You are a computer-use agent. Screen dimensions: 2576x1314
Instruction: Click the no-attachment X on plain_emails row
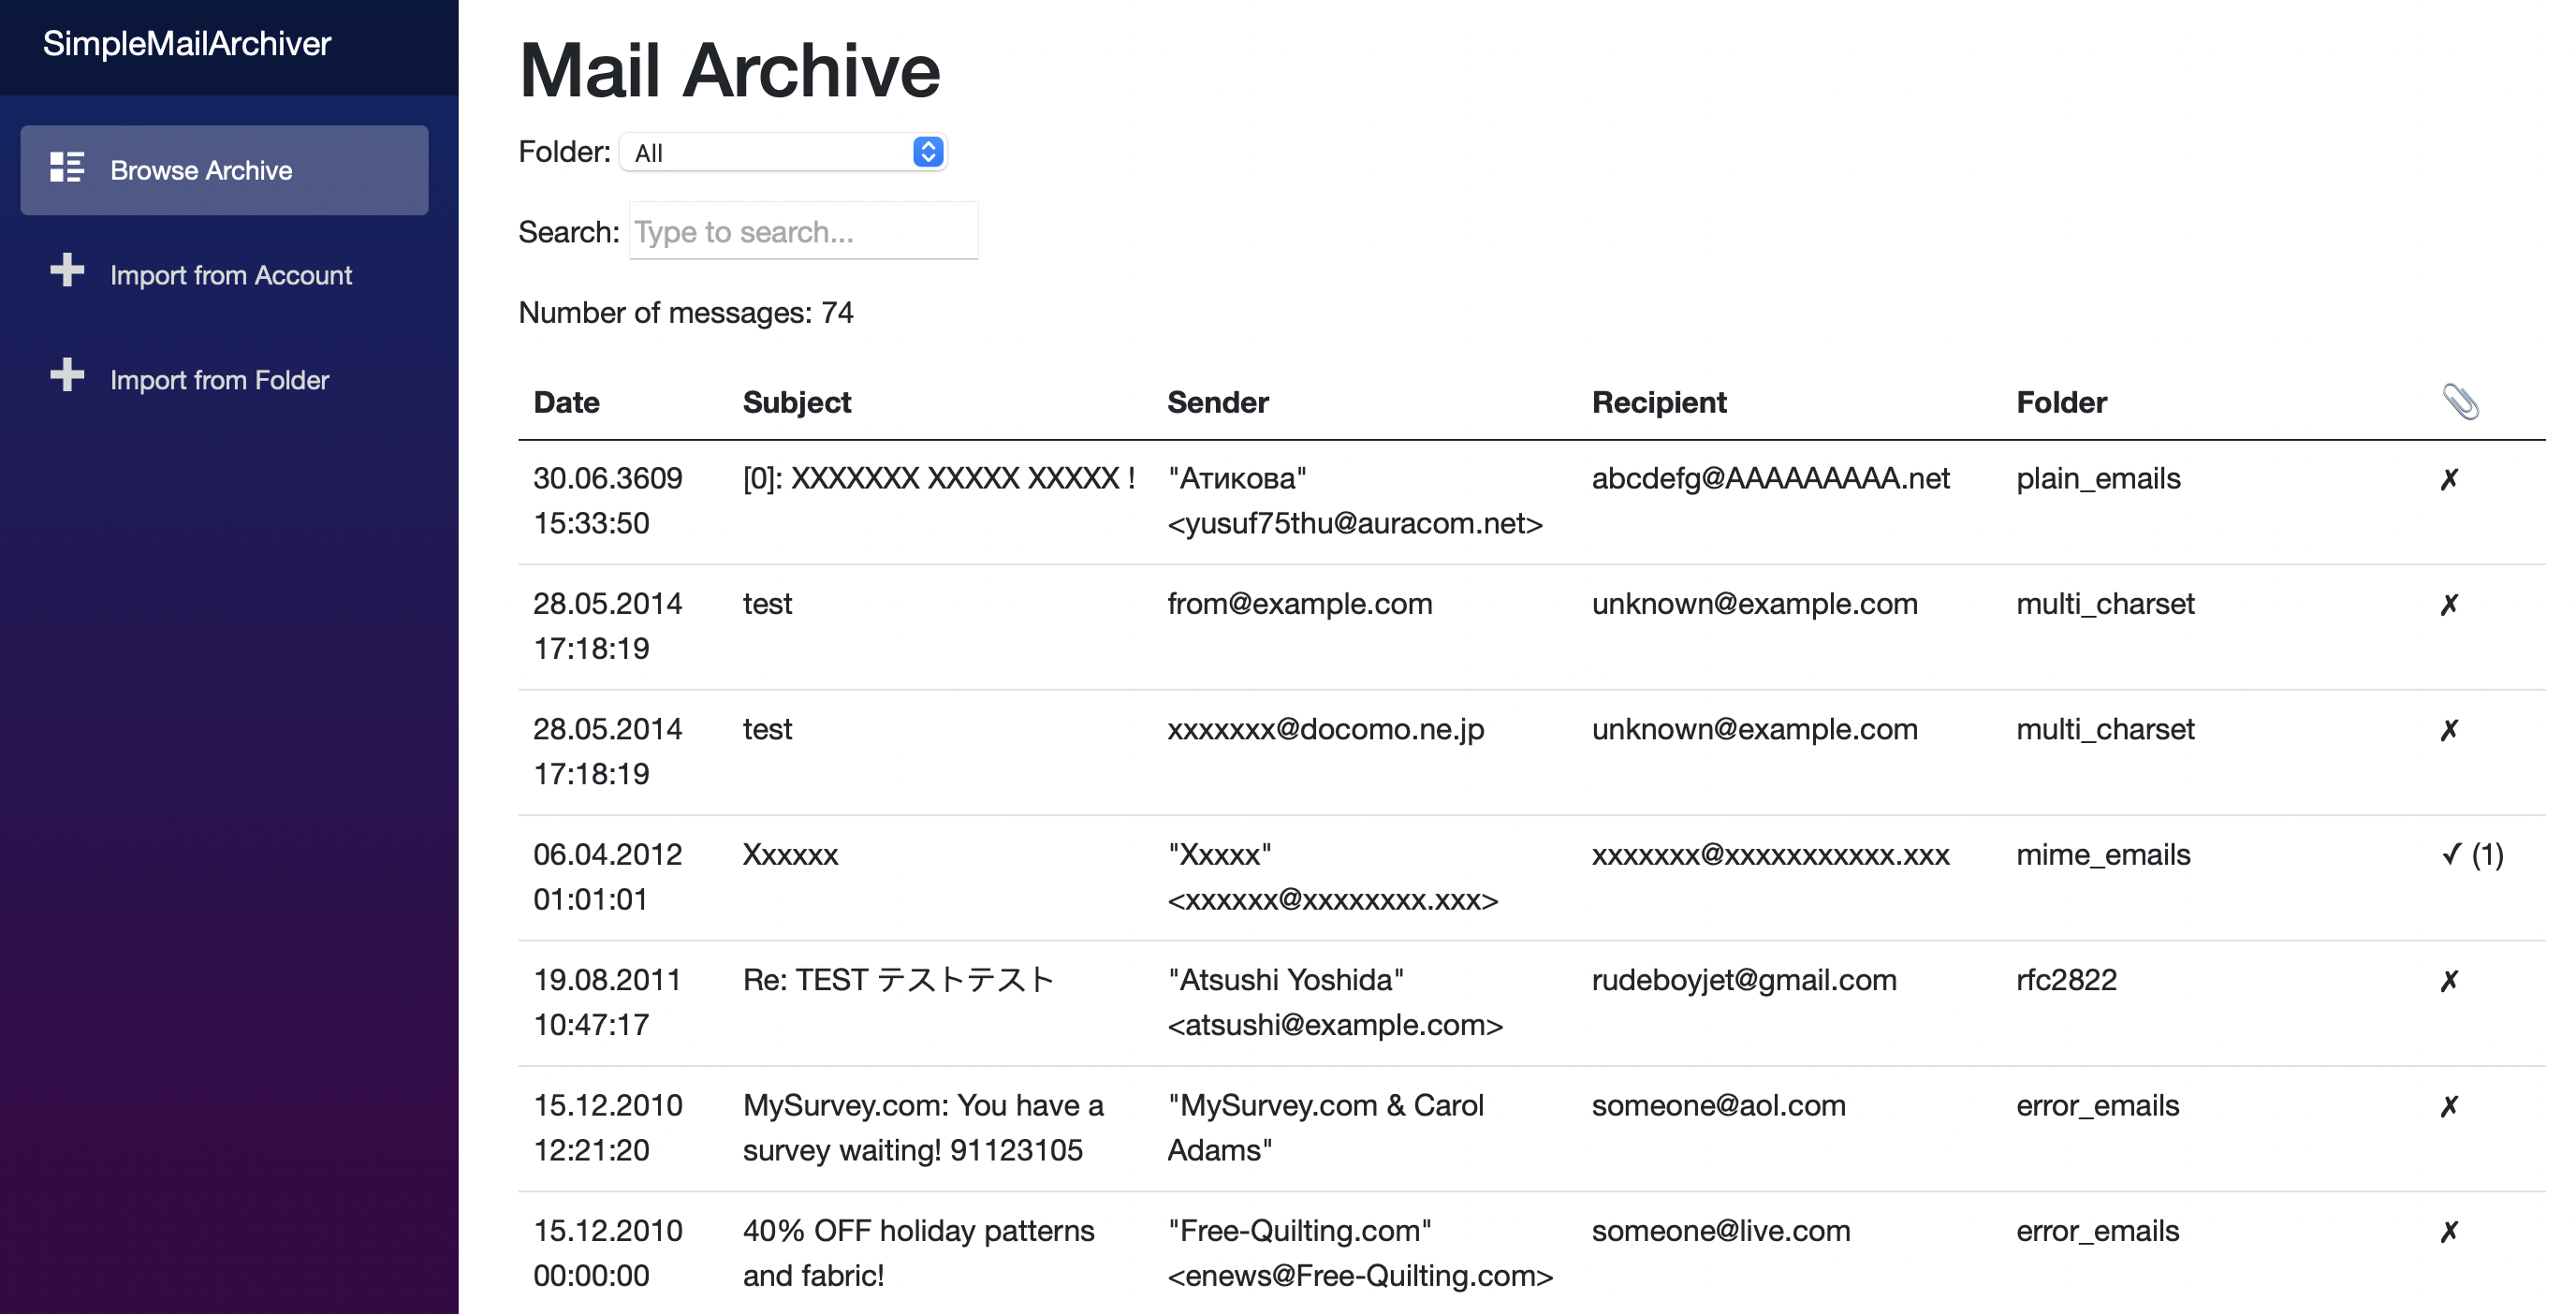[x=2449, y=480]
